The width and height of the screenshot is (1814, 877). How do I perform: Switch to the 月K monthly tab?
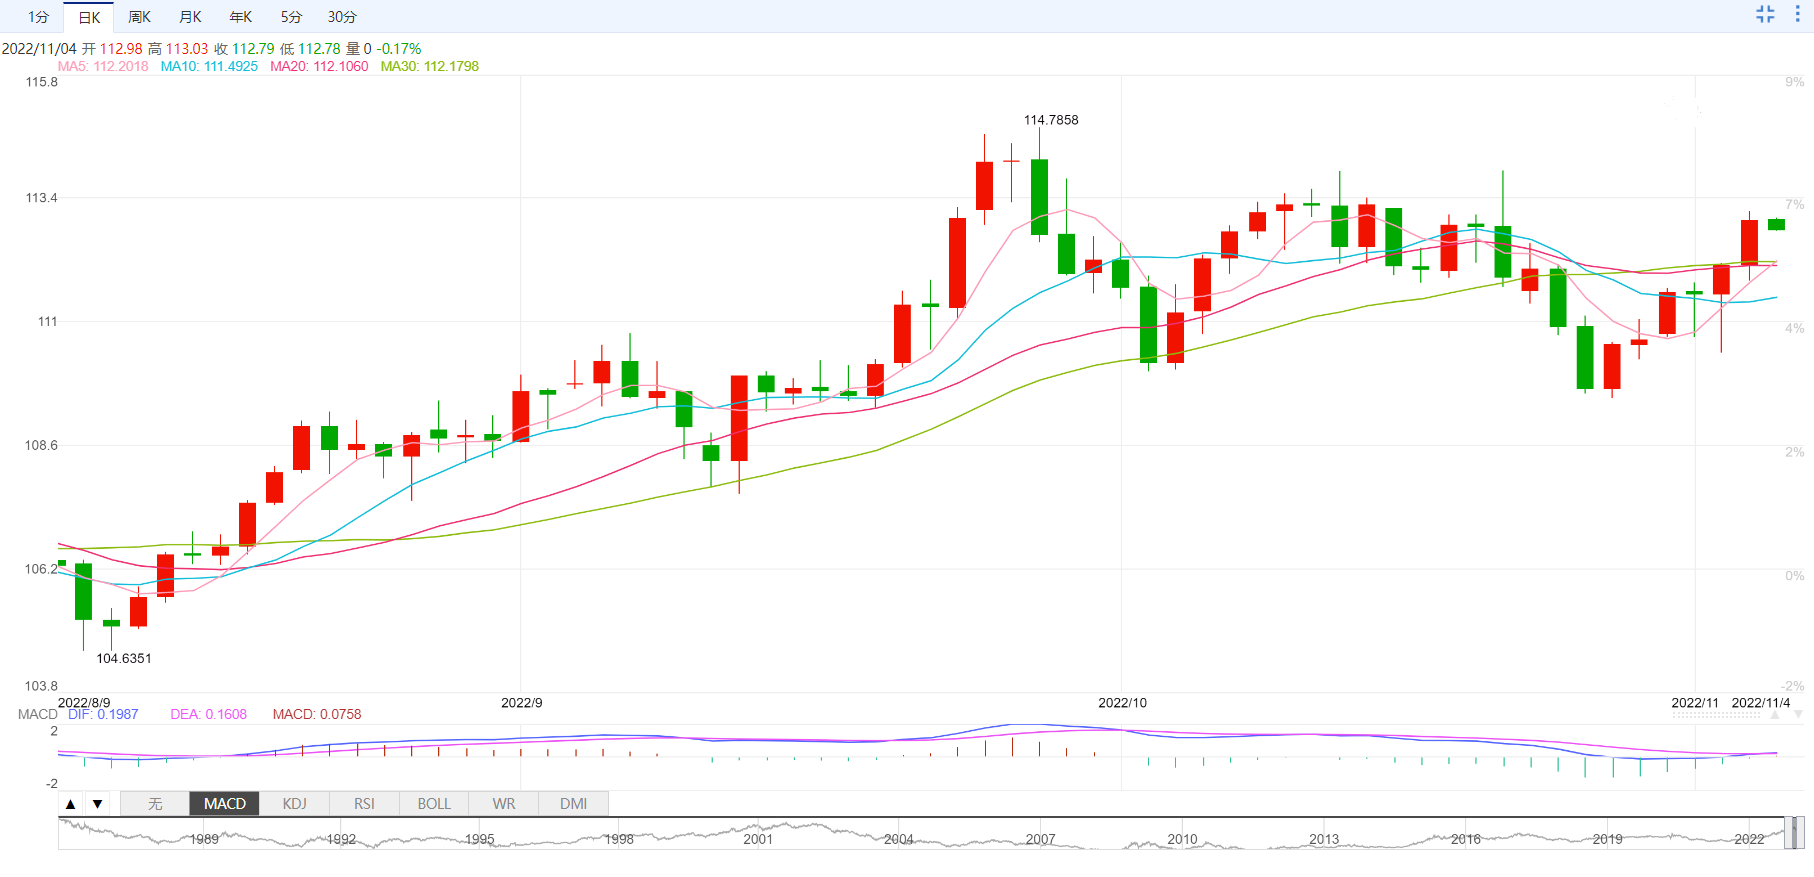[x=190, y=17]
